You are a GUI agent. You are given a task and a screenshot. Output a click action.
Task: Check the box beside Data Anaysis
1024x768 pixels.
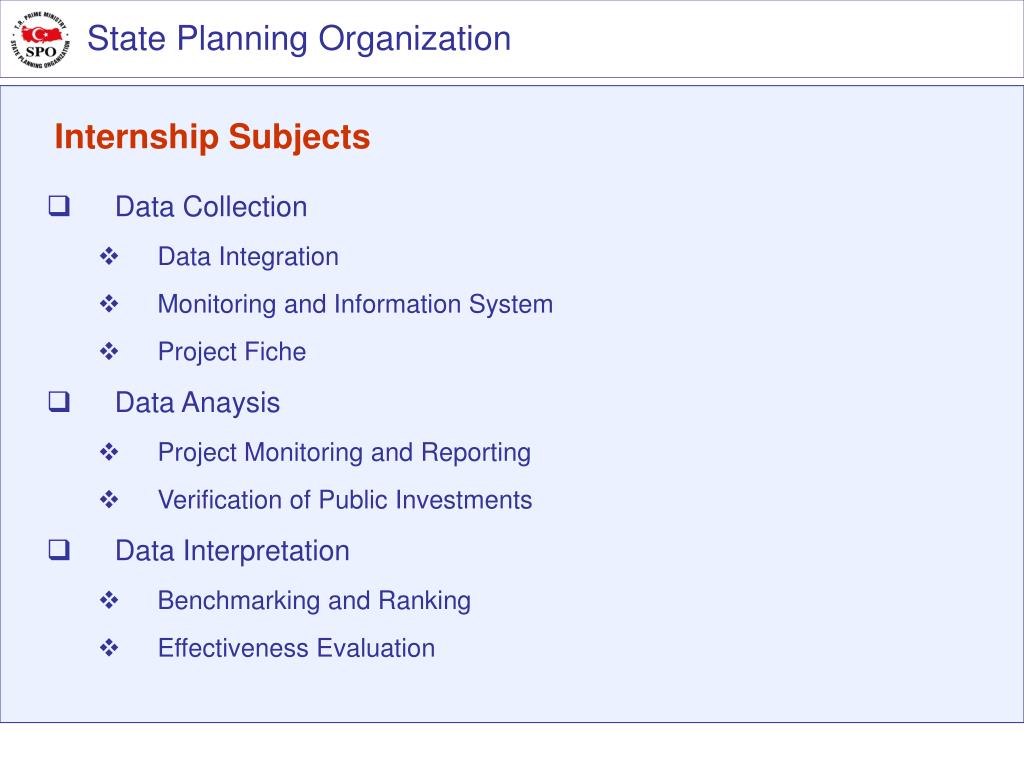pyautogui.click(x=59, y=402)
